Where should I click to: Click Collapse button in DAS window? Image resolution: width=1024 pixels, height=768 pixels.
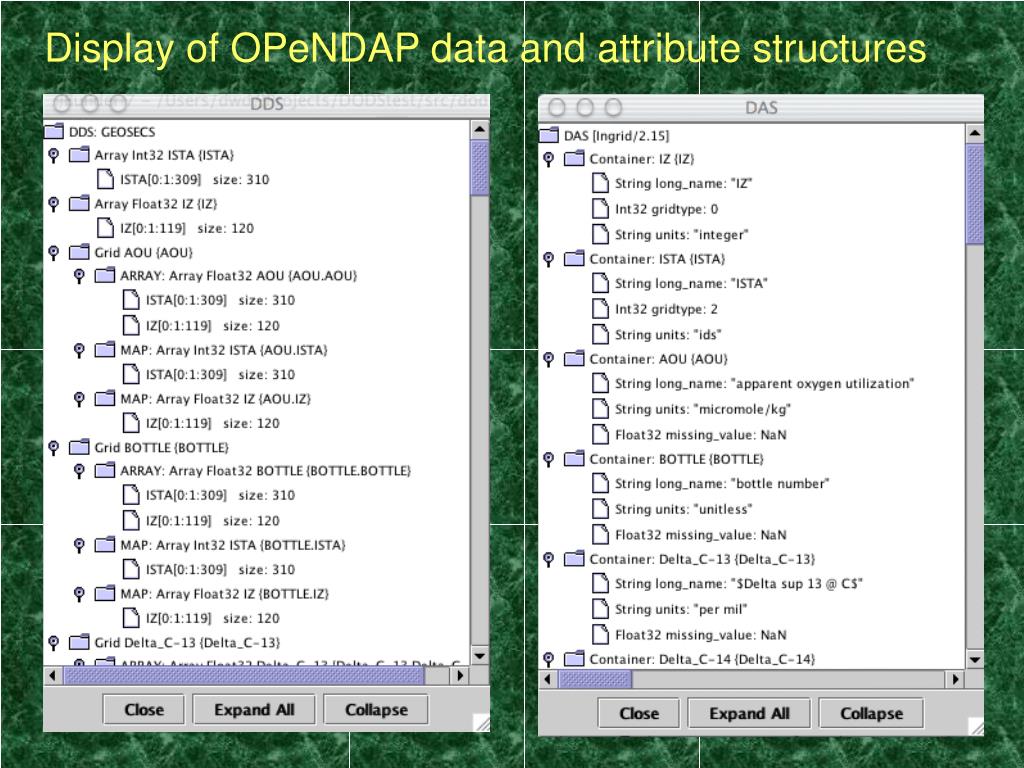871,713
